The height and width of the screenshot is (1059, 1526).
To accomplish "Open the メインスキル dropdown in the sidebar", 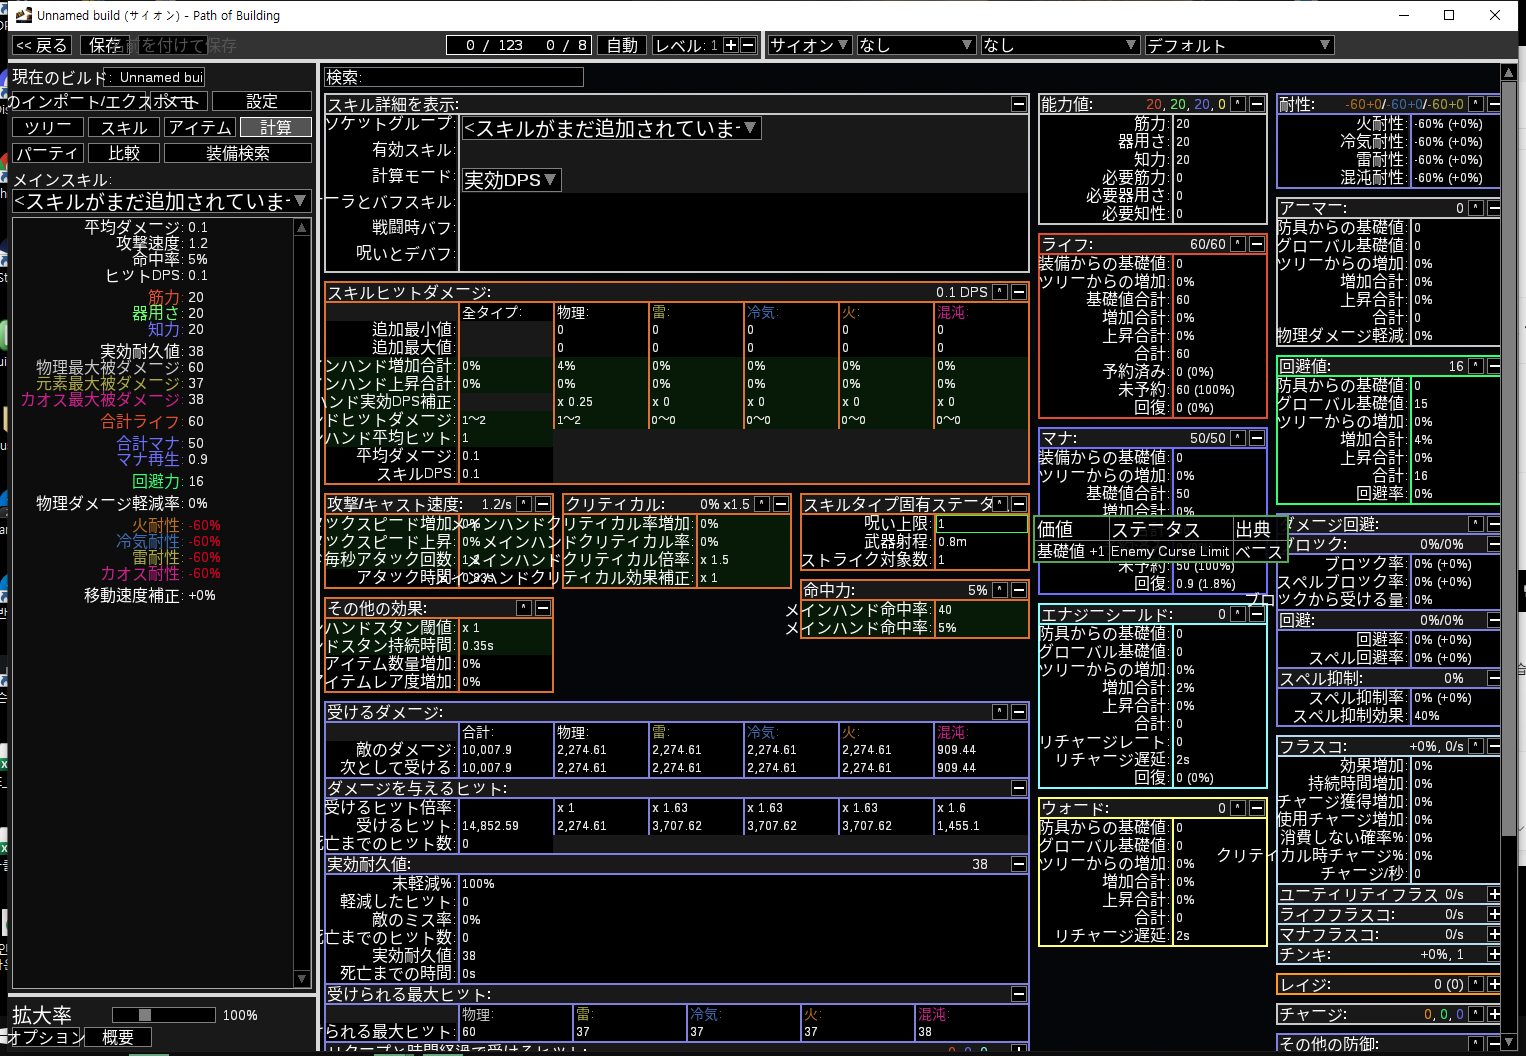I will click(x=161, y=201).
